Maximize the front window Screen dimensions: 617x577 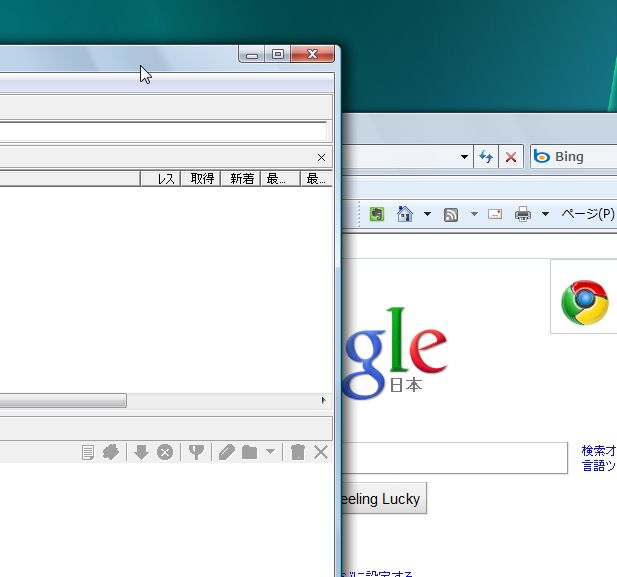278,54
